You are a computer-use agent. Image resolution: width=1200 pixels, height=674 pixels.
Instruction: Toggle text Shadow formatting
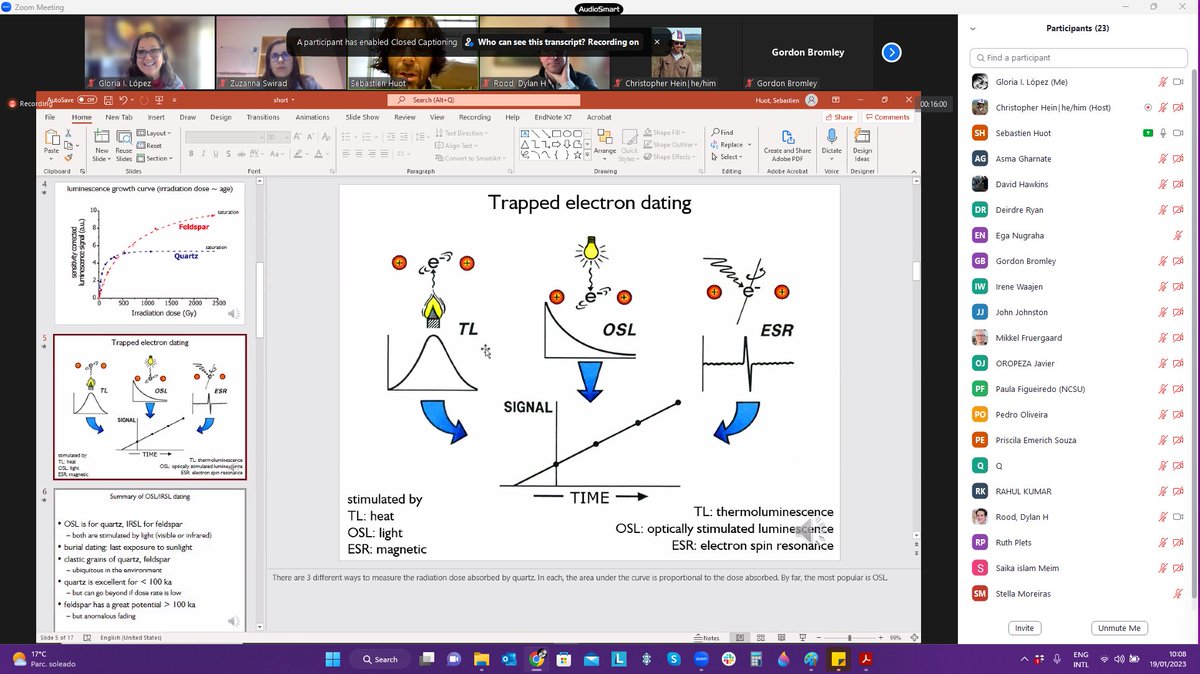228,153
